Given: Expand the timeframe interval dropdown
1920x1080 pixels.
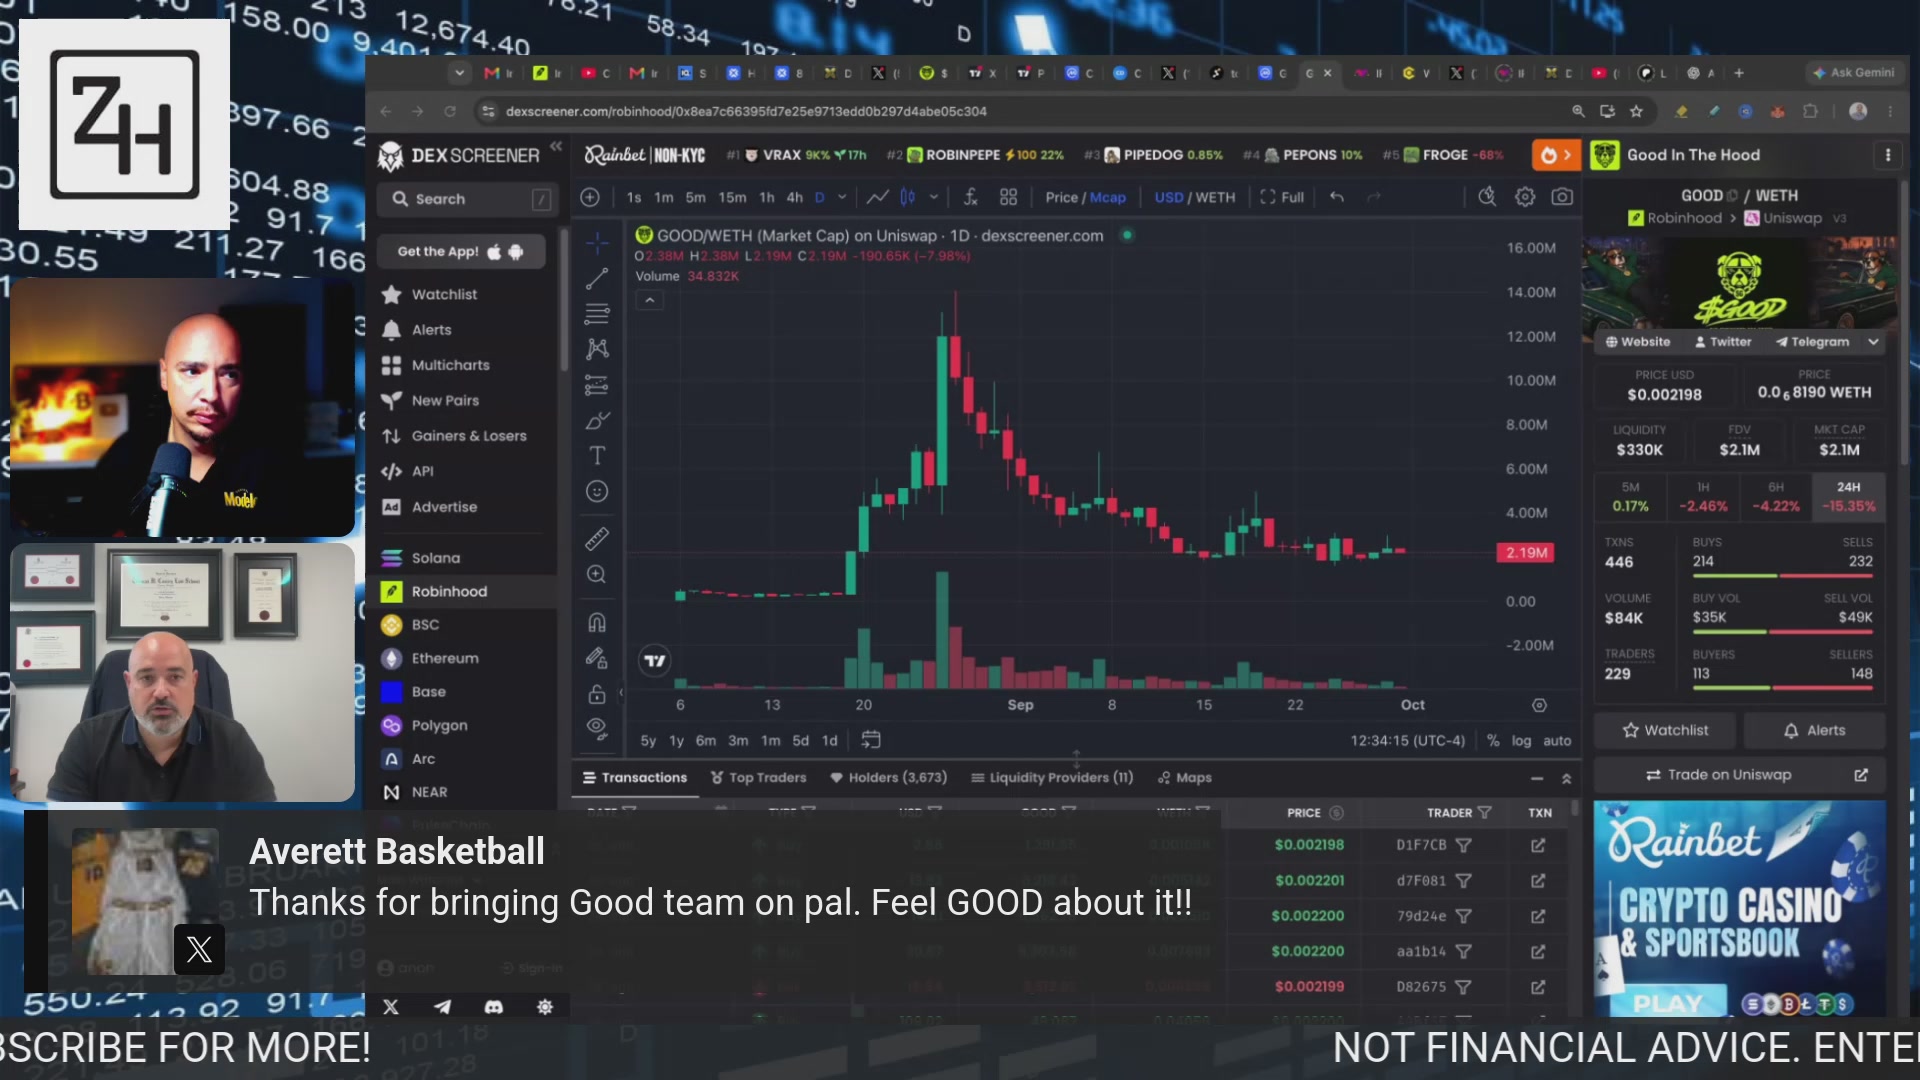Looking at the screenshot, I should pos(842,197).
